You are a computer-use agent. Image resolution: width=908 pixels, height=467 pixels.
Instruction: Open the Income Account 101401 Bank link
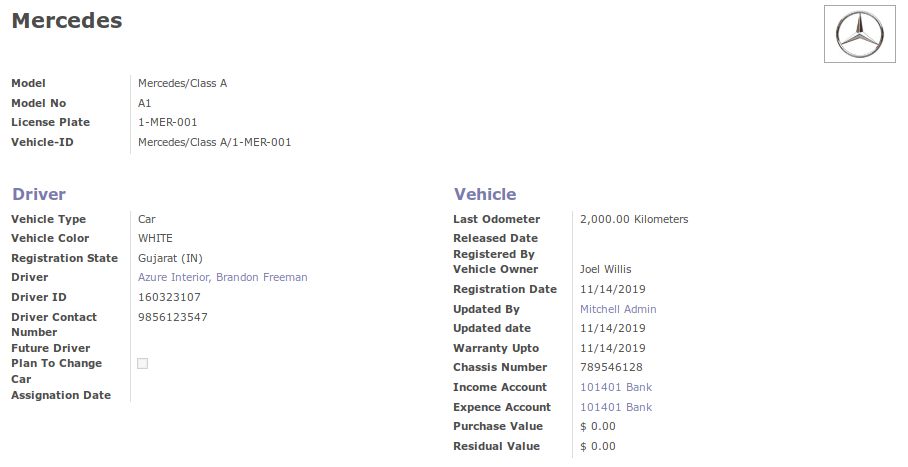(616, 387)
